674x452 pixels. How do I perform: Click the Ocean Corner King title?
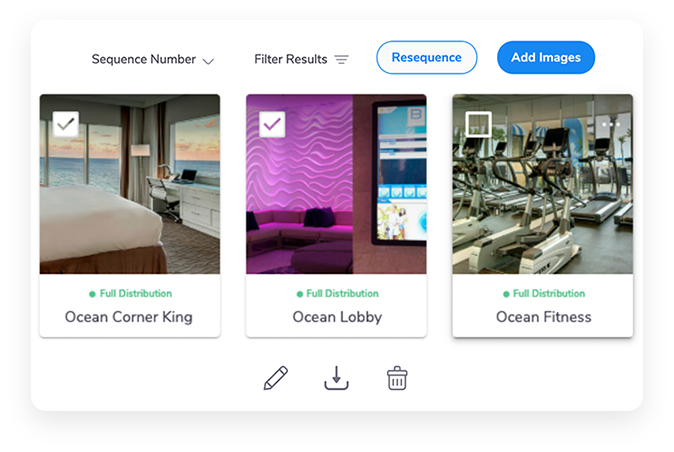point(129,317)
